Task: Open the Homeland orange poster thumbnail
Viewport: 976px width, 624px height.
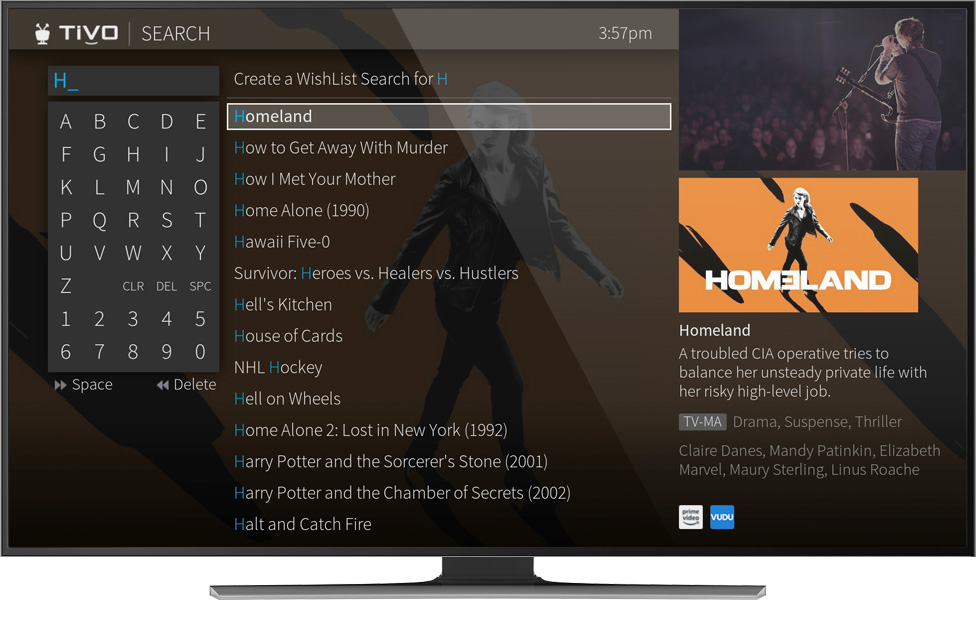Action: click(x=798, y=245)
